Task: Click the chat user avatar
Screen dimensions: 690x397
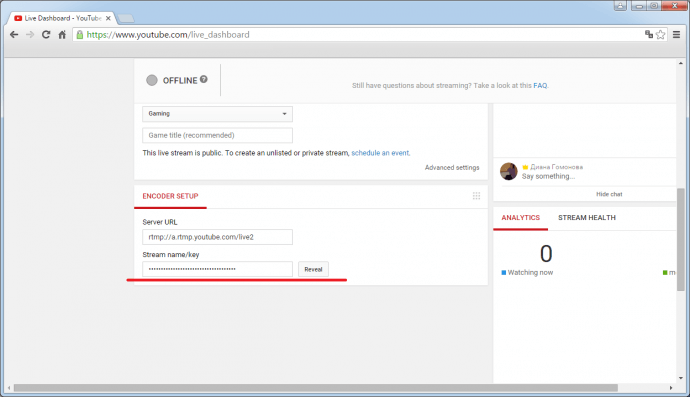Action: pyautogui.click(x=509, y=171)
